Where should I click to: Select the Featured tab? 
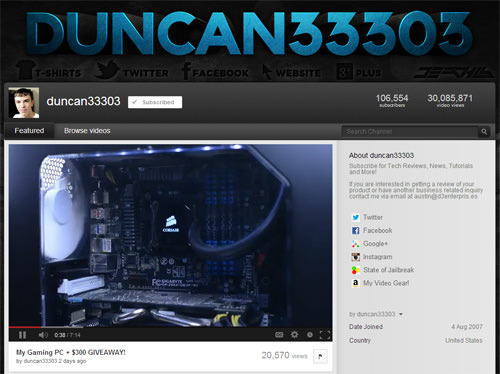[29, 131]
